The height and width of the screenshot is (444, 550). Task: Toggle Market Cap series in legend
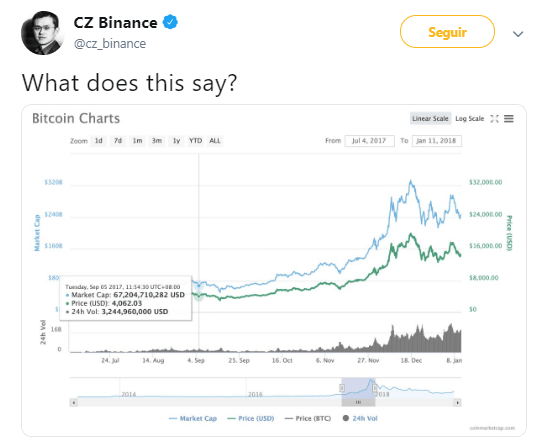tap(193, 418)
